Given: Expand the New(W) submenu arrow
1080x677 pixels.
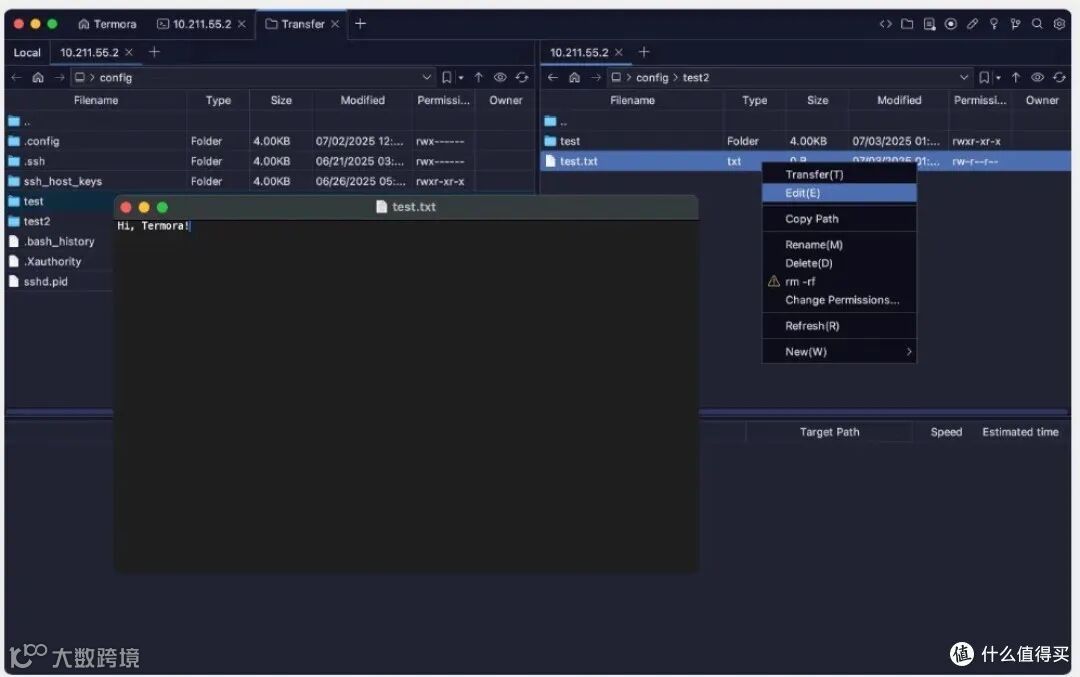Looking at the screenshot, I should pos(908,352).
